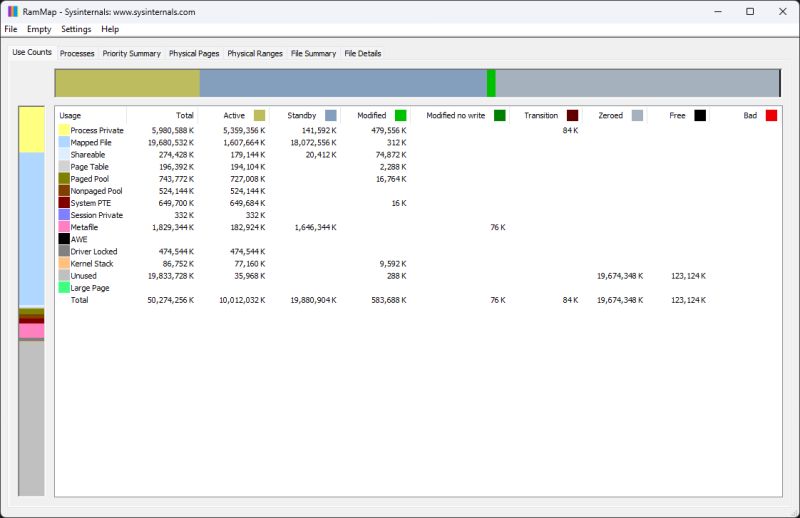
Task: Click the RamMap app icon in title bar
Action: [13, 11]
